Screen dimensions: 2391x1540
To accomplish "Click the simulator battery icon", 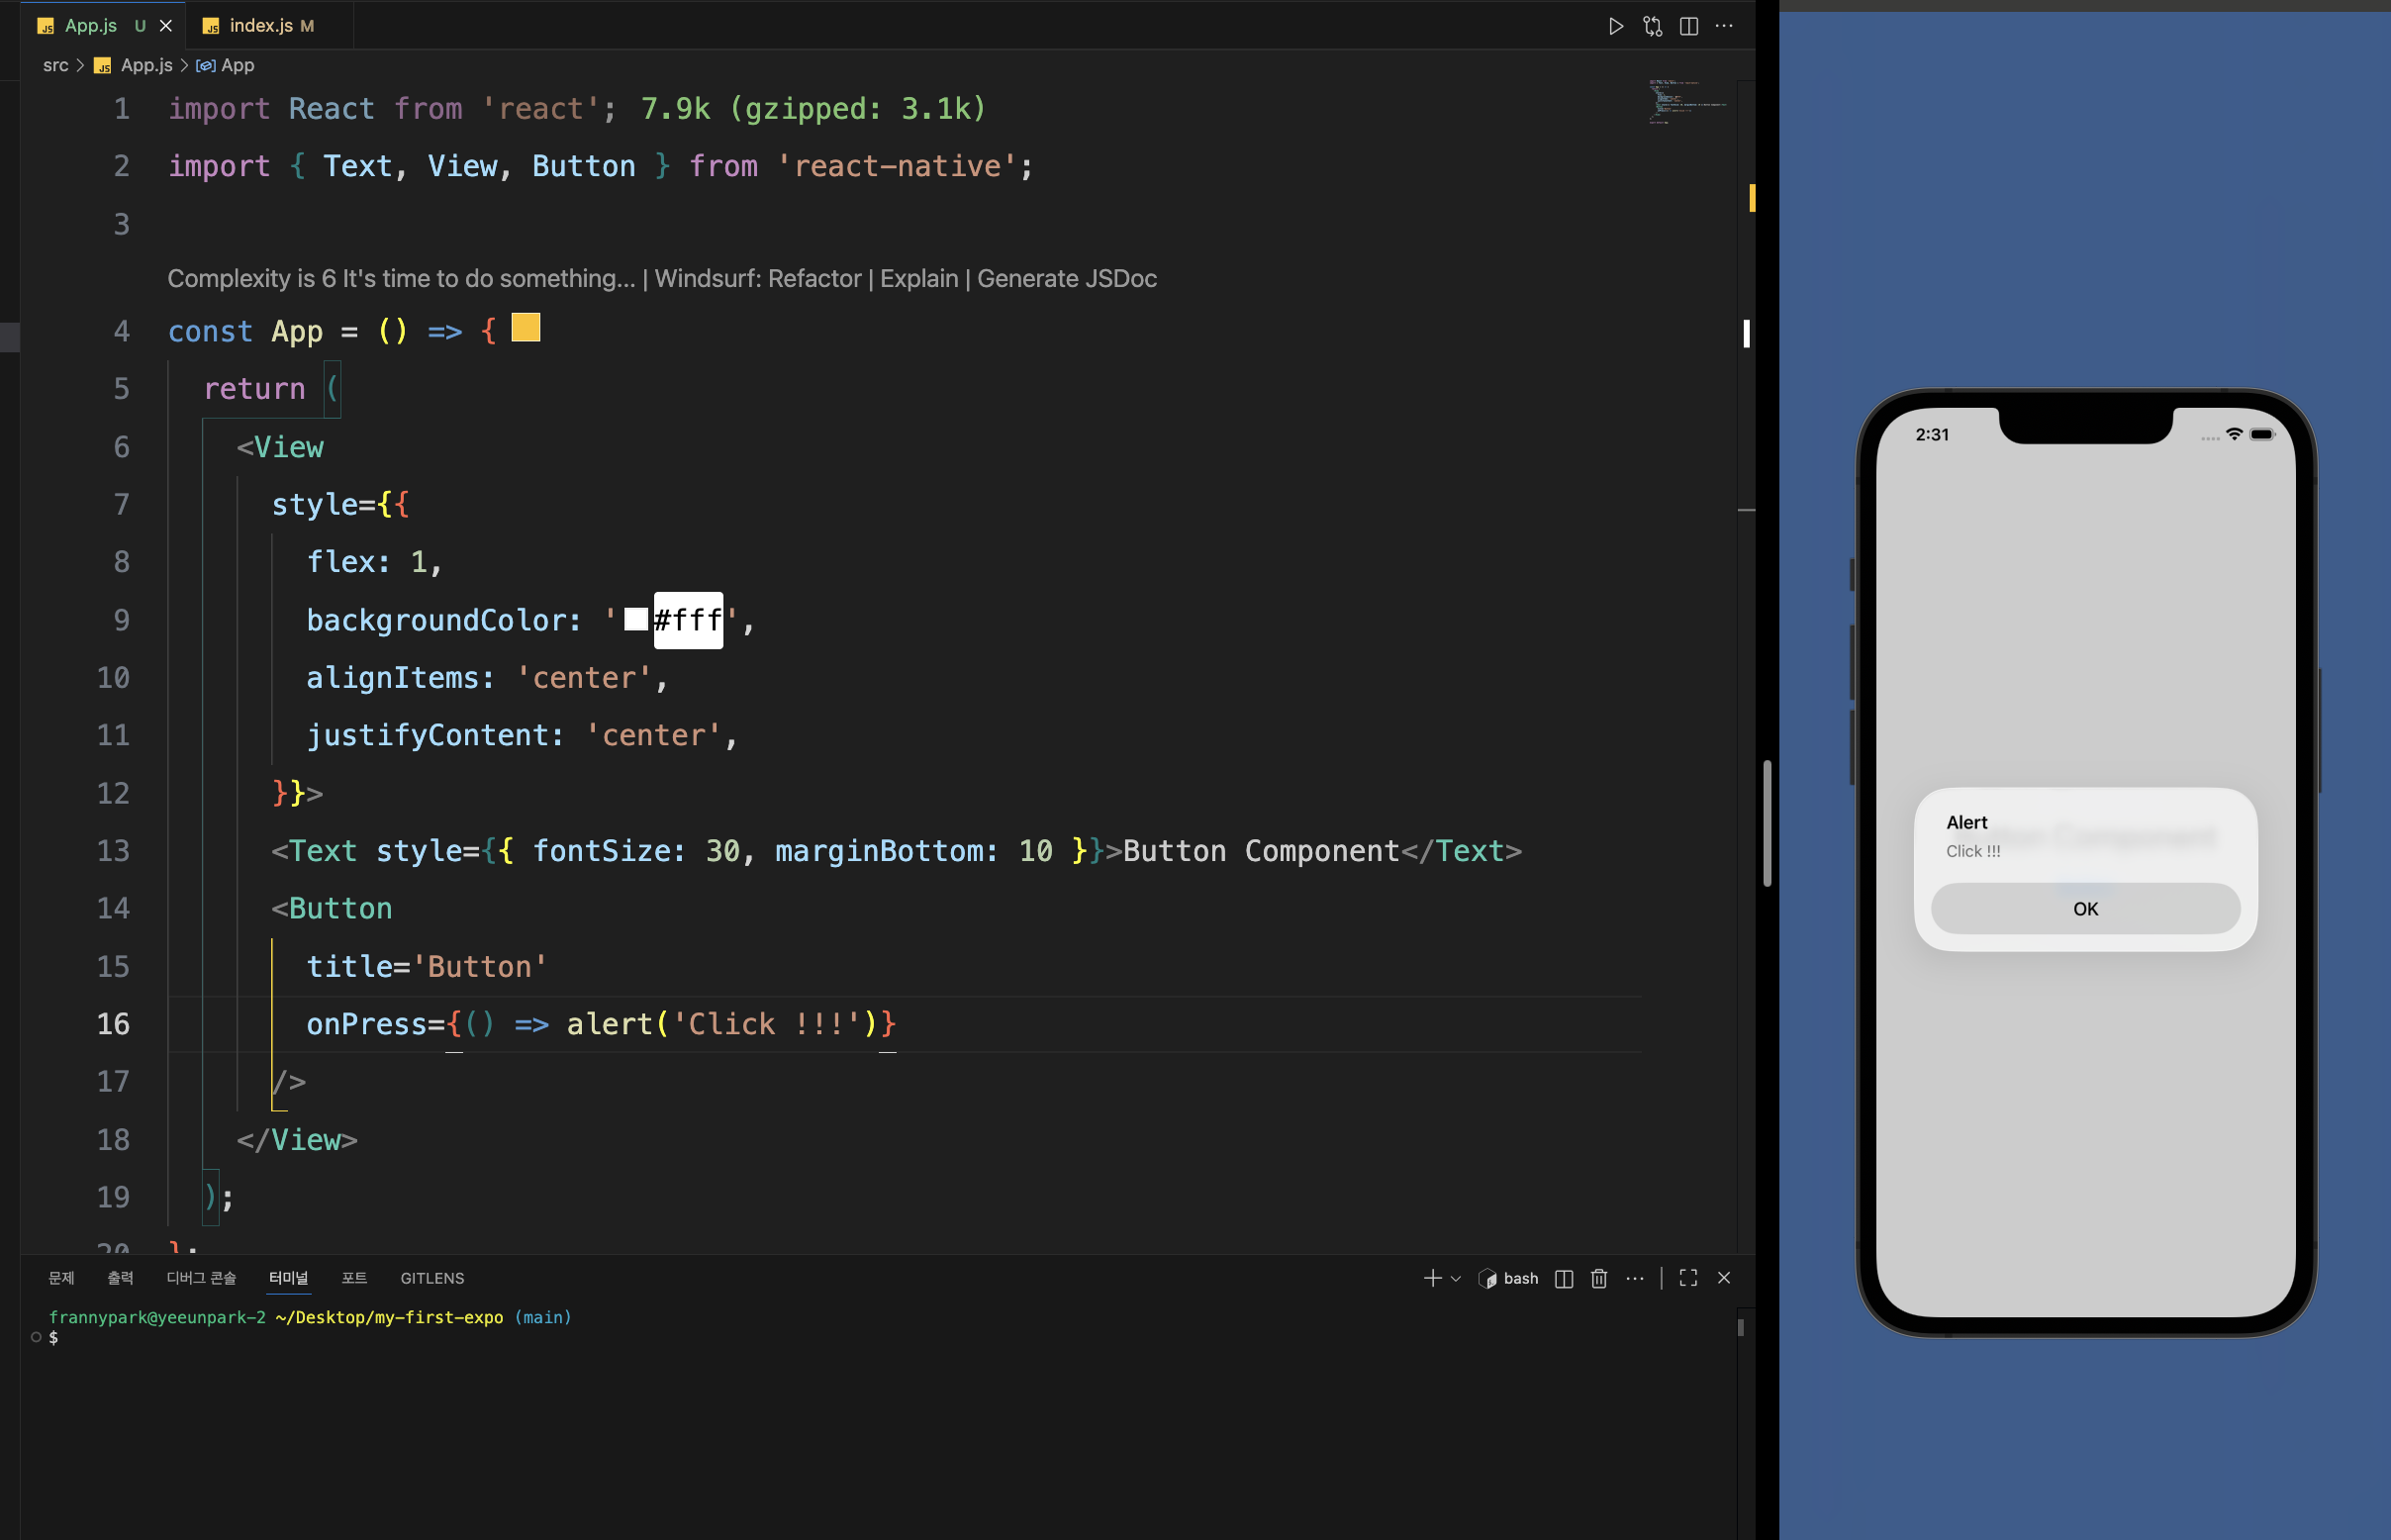I will pyautogui.click(x=2262, y=434).
